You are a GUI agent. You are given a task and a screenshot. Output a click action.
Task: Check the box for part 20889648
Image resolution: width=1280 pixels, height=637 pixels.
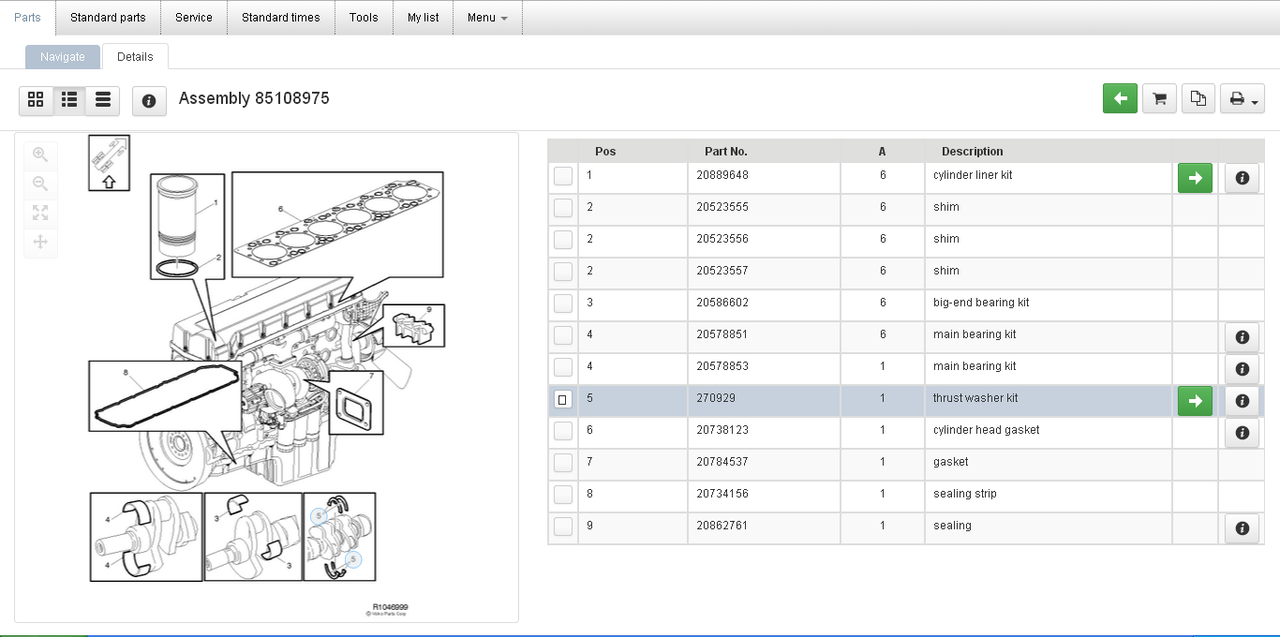click(563, 176)
